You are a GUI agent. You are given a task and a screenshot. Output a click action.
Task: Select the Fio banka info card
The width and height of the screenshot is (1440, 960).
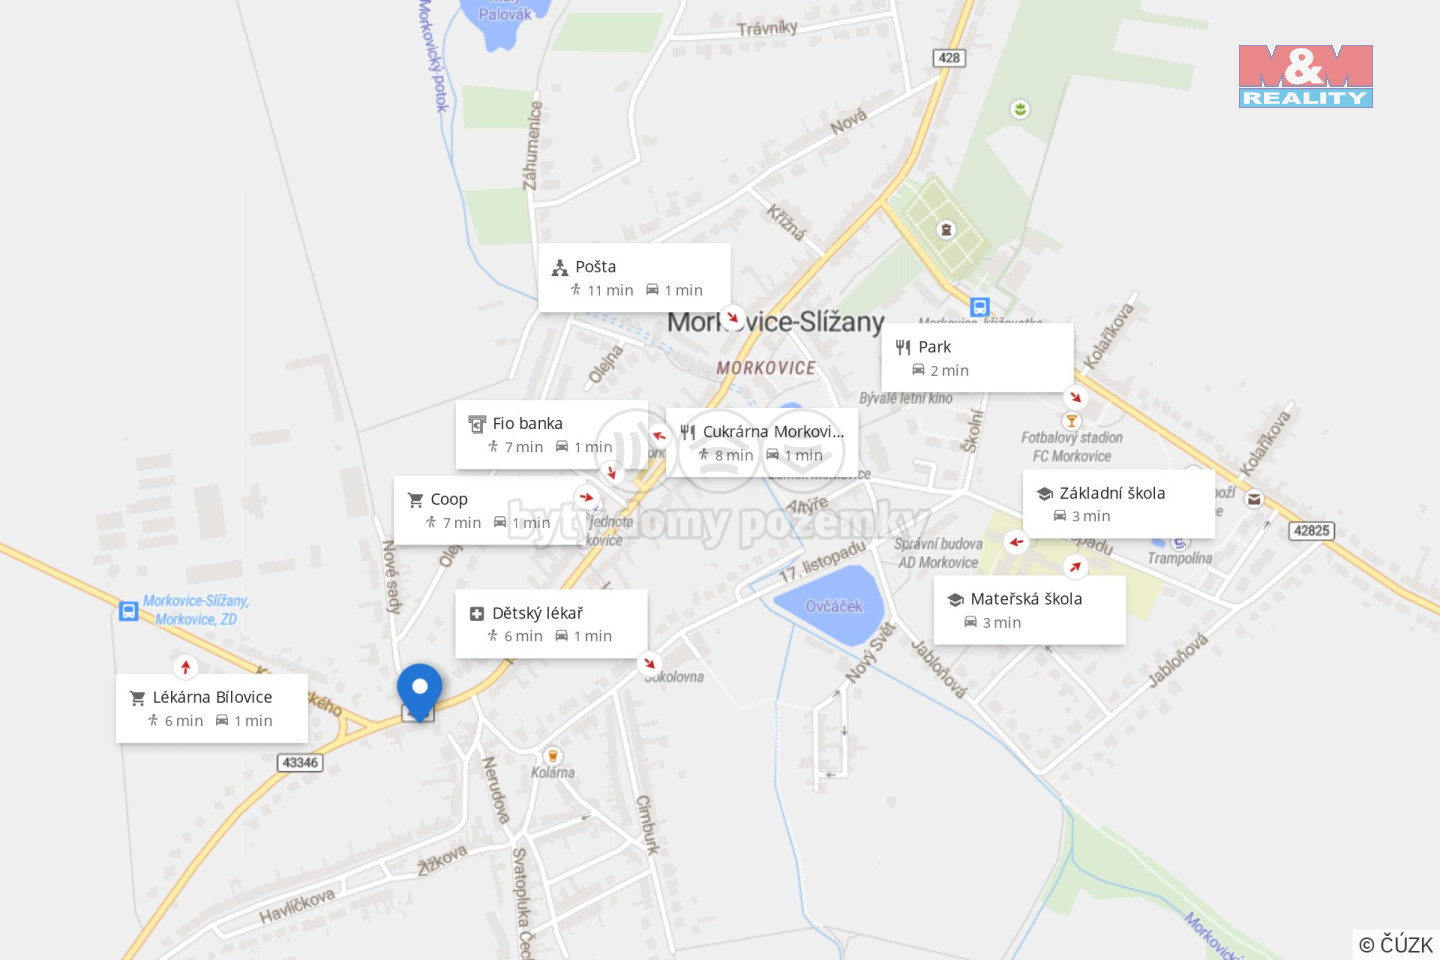(552, 435)
